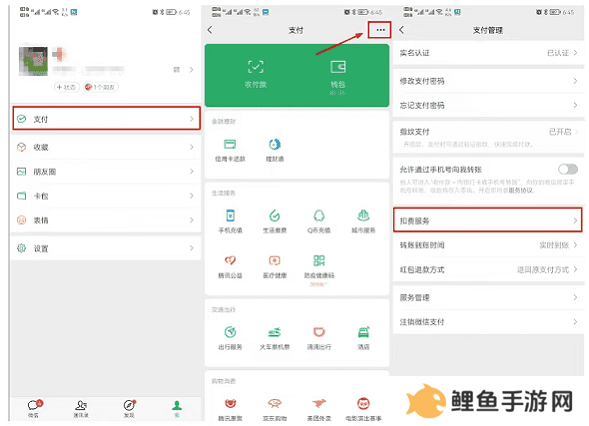The image size is (589, 426).
Task: Open the 服务管理 row
Action: (488, 297)
